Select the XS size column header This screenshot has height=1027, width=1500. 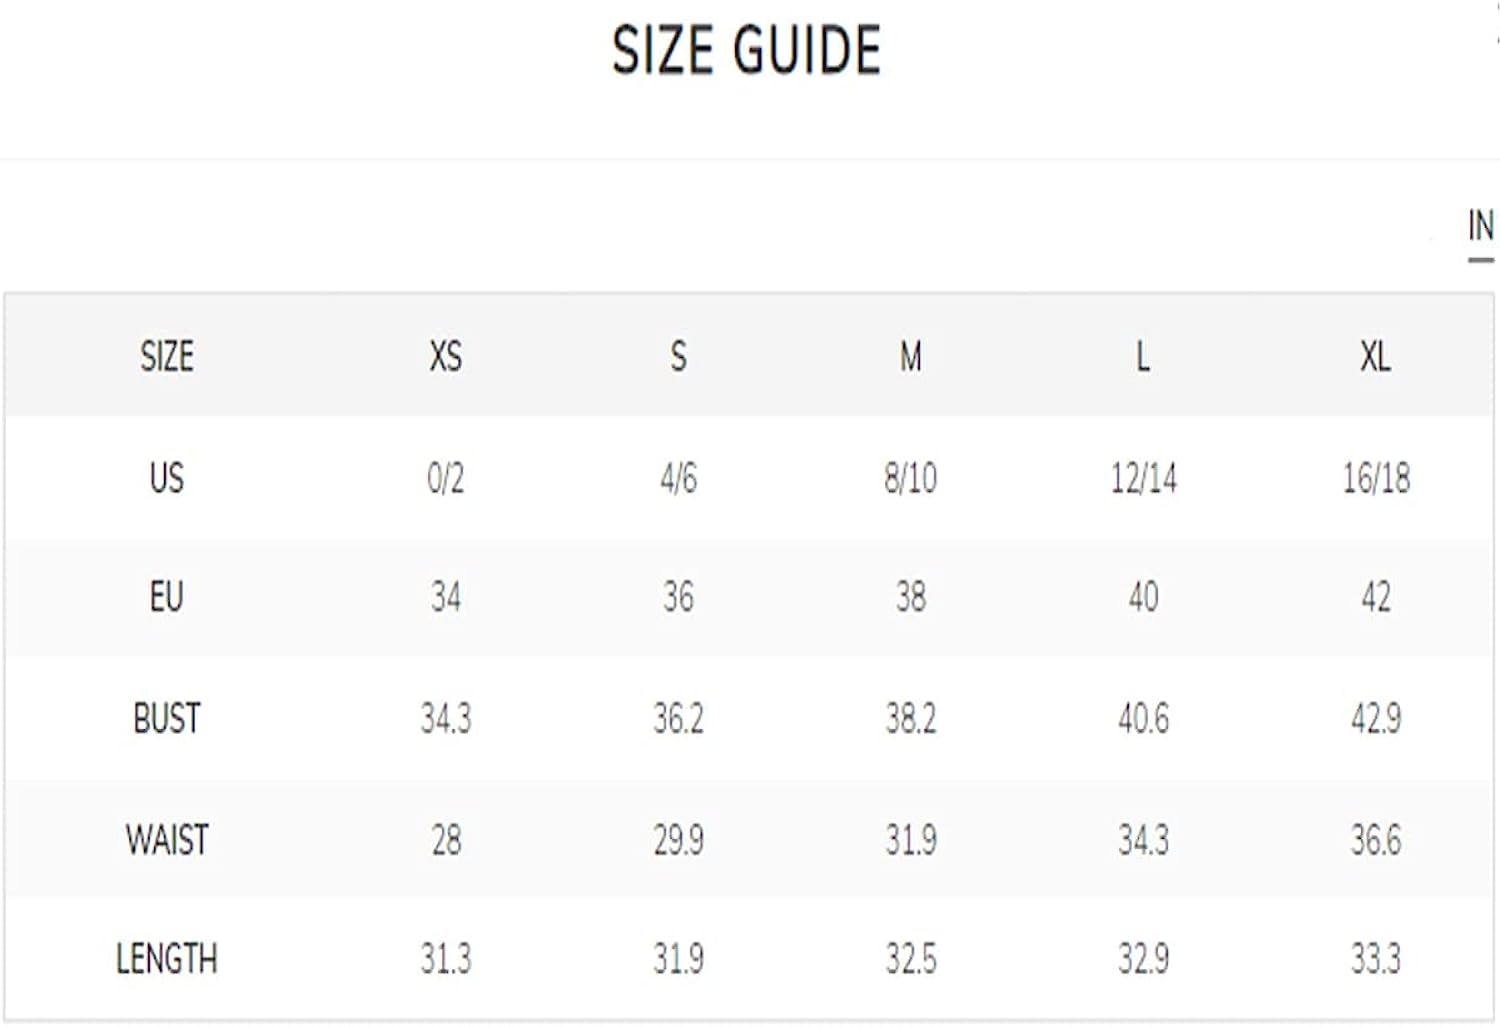[x=446, y=356]
